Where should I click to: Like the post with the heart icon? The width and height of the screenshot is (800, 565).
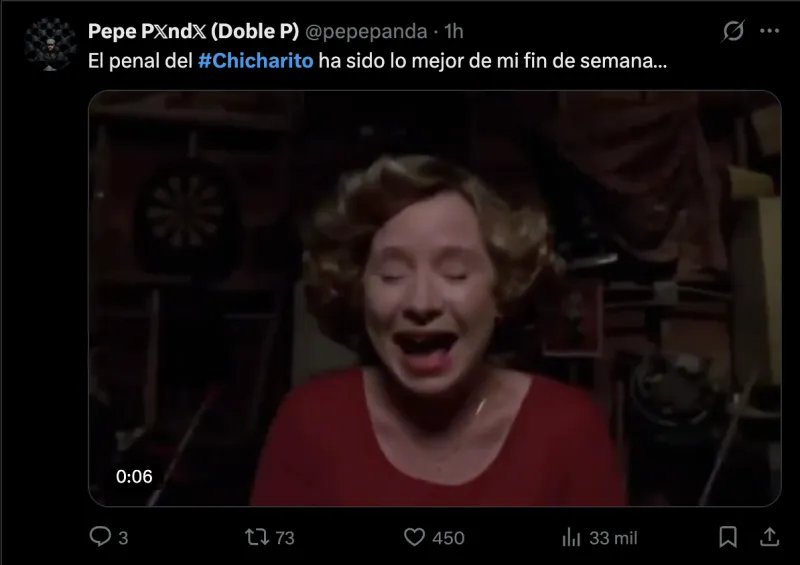pyautogui.click(x=414, y=537)
